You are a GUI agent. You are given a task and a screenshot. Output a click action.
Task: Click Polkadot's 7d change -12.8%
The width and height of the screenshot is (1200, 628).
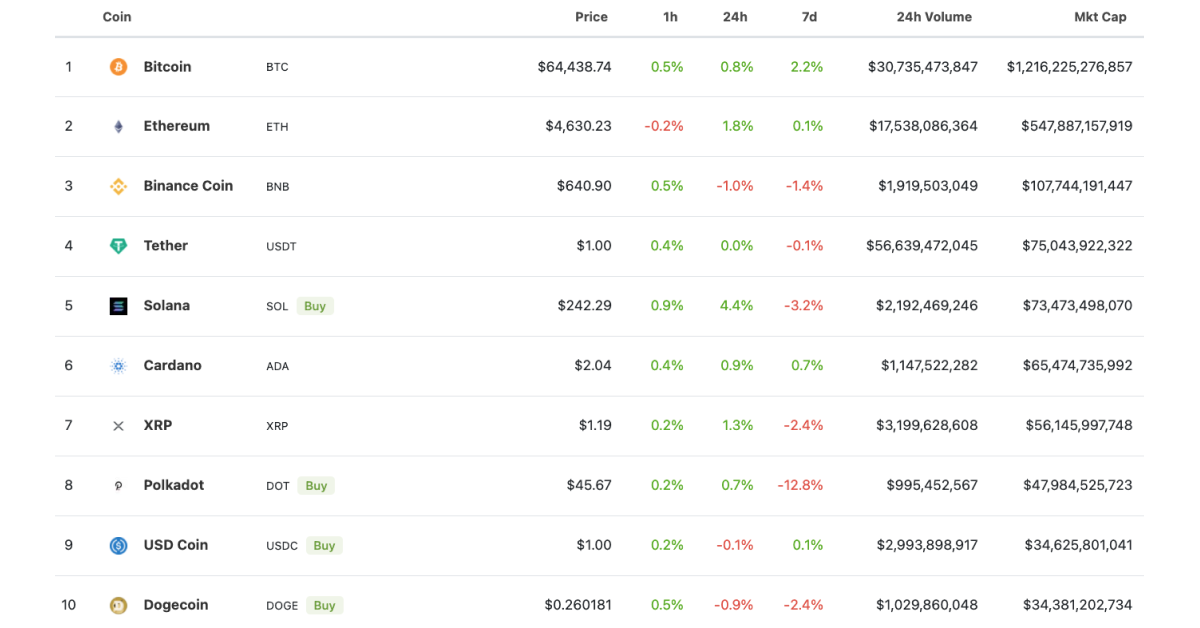point(800,485)
